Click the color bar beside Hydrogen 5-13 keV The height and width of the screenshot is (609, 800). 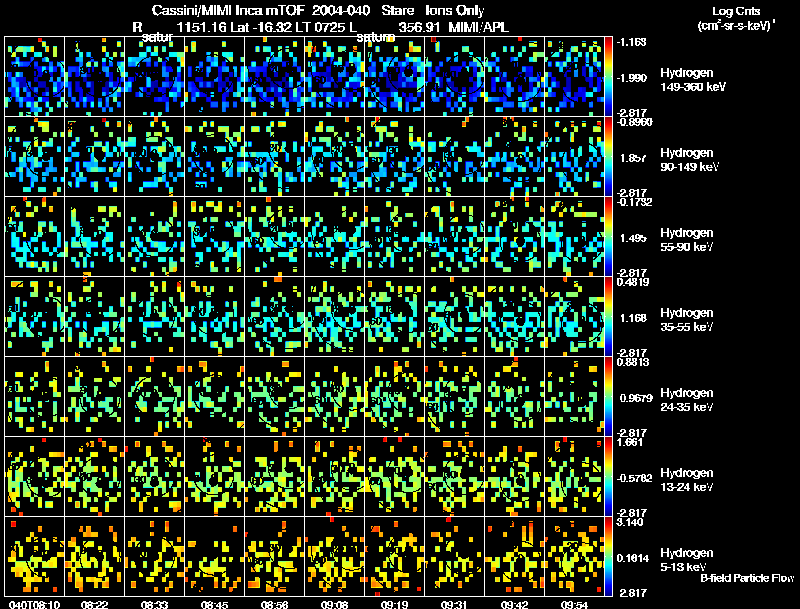608,556
